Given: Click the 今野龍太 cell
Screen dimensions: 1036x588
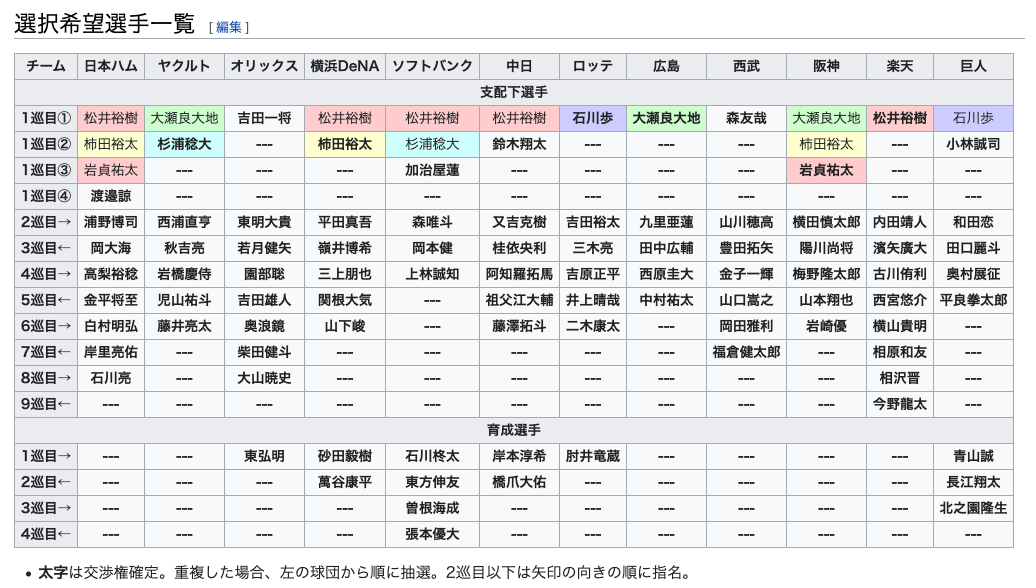Looking at the screenshot, I should (x=900, y=404).
